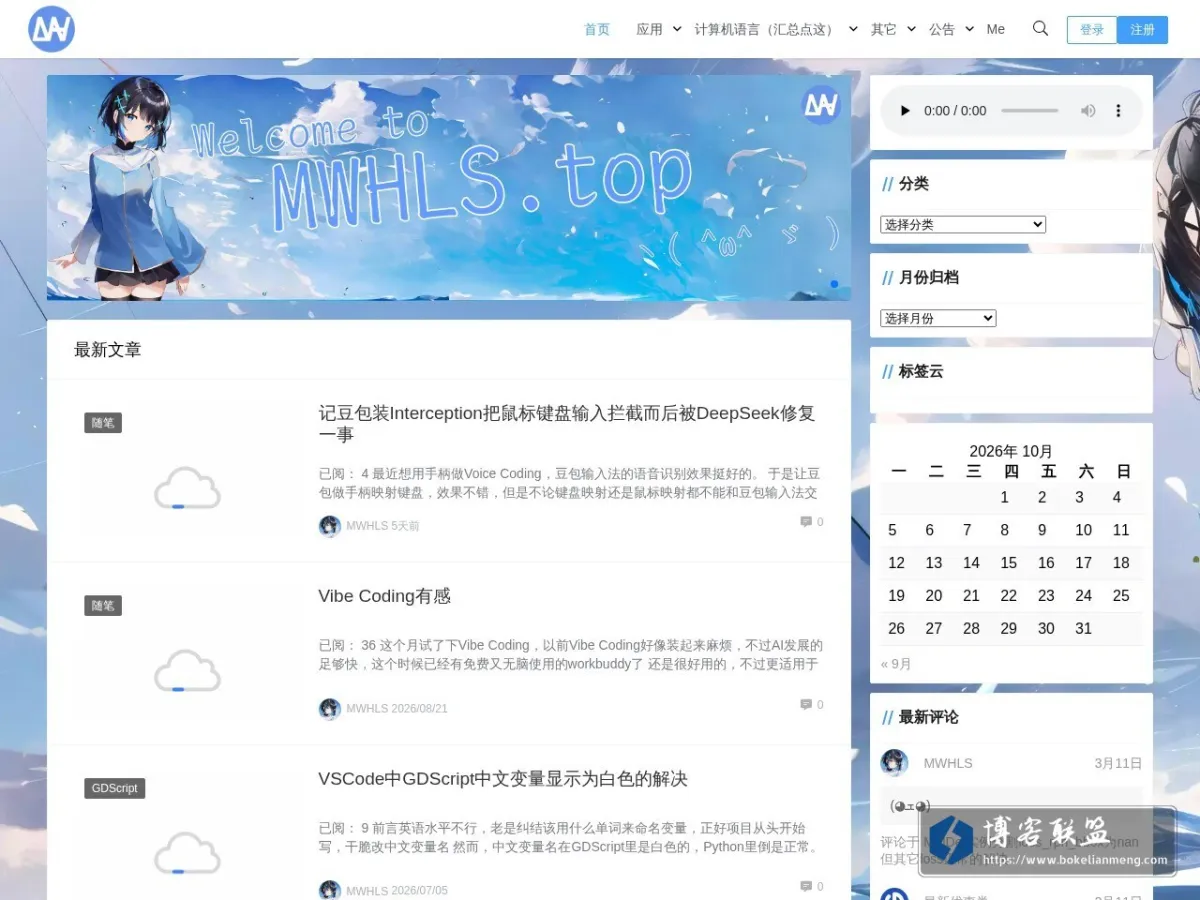Open the 豆包 article thumbnail placeholder

point(187,488)
